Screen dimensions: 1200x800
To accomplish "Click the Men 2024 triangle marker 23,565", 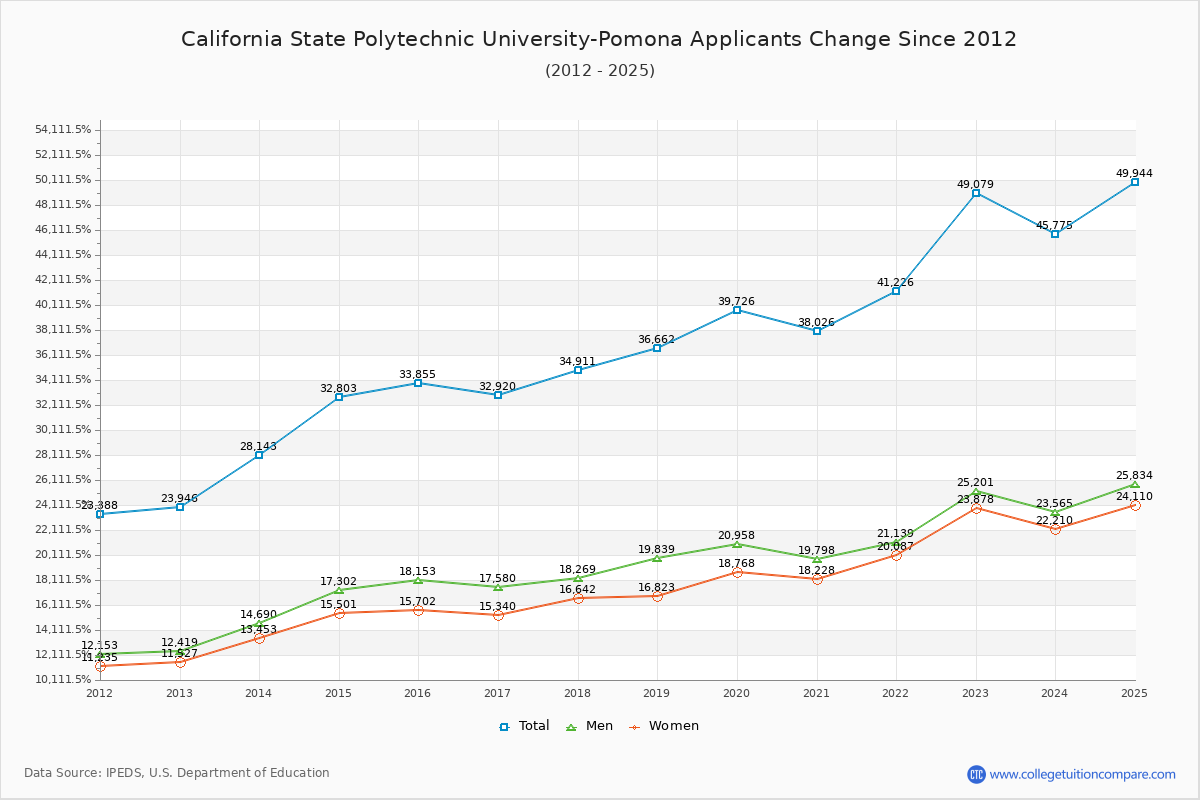I will 1055,512.
